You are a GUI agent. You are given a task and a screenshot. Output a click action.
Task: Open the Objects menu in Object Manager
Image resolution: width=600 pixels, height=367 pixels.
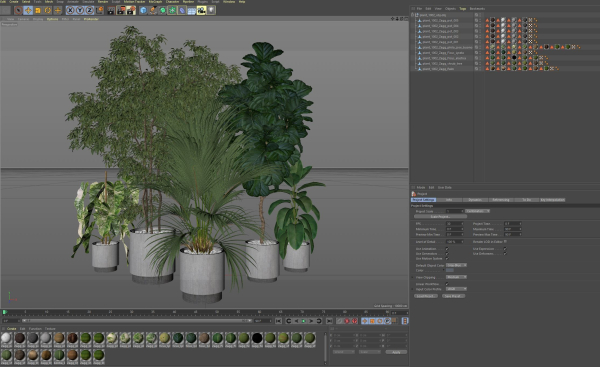[450, 8]
